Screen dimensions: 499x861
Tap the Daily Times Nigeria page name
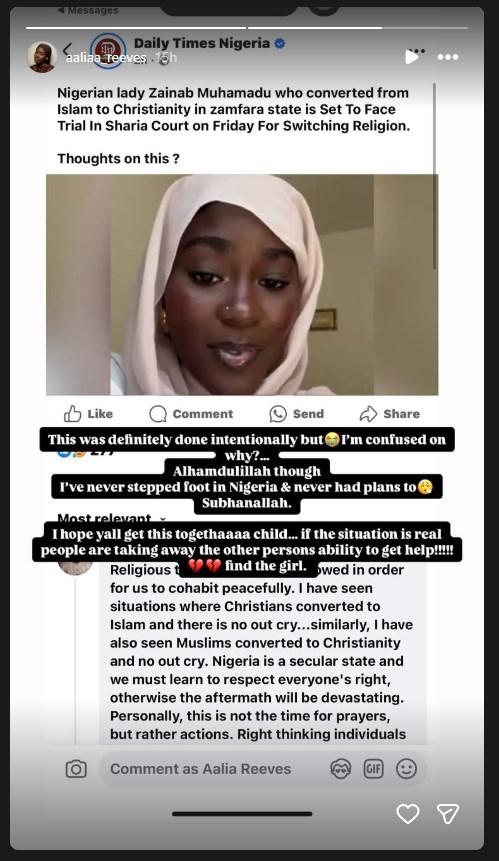click(202, 43)
